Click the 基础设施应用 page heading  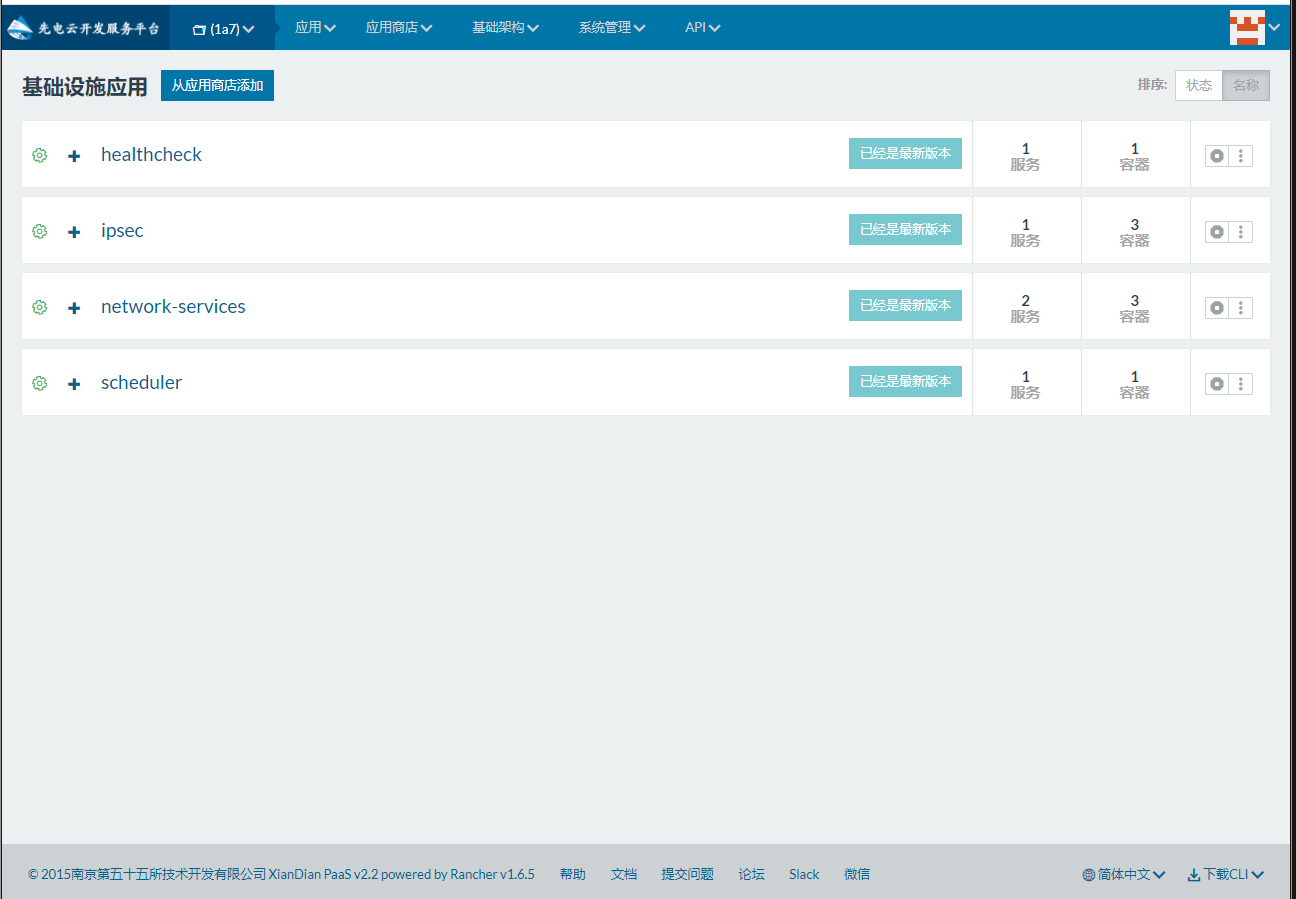85,86
